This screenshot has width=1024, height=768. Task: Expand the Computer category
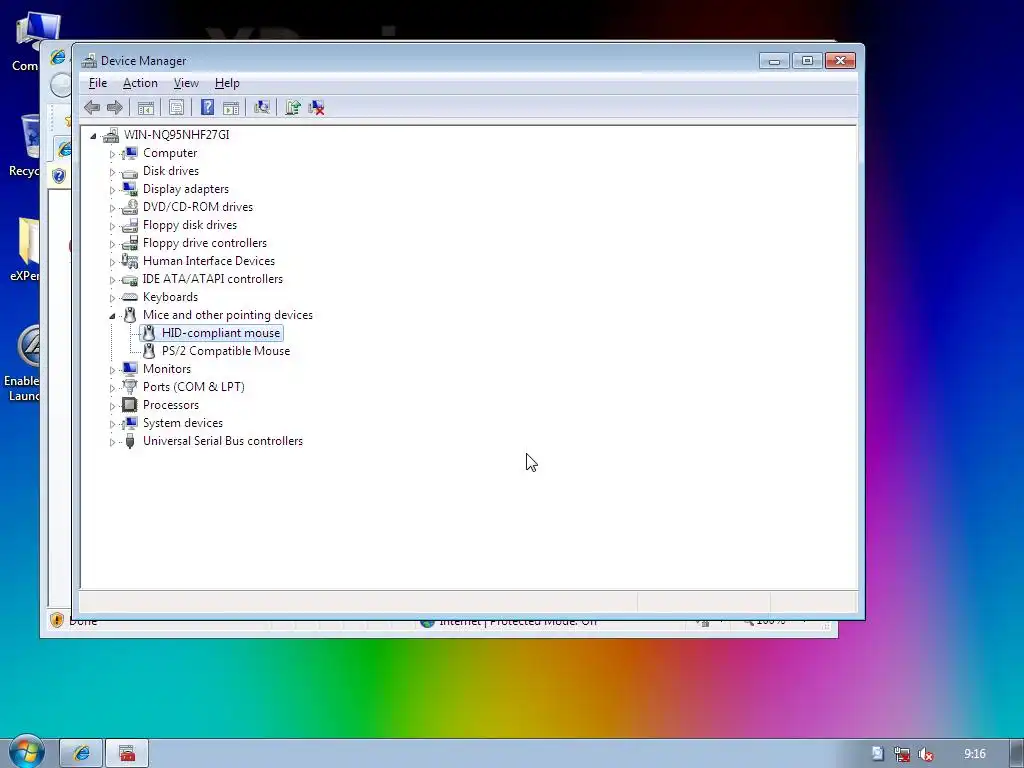112,154
